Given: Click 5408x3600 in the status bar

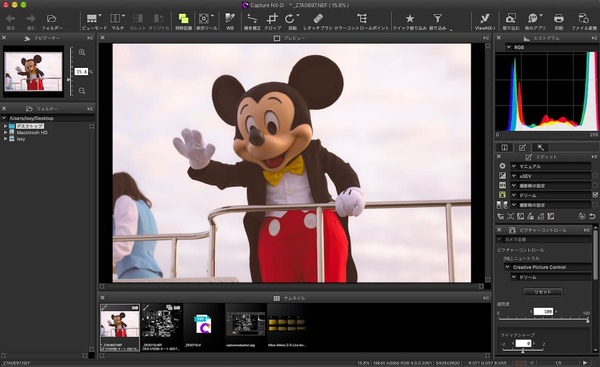Looking at the screenshot, I should coord(449,363).
